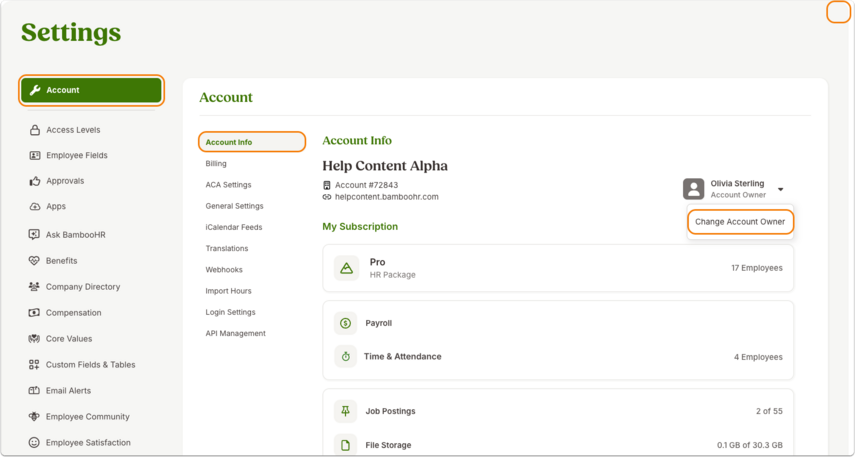Click the mountain icon on Pro package
855x457 pixels.
pyautogui.click(x=346, y=268)
